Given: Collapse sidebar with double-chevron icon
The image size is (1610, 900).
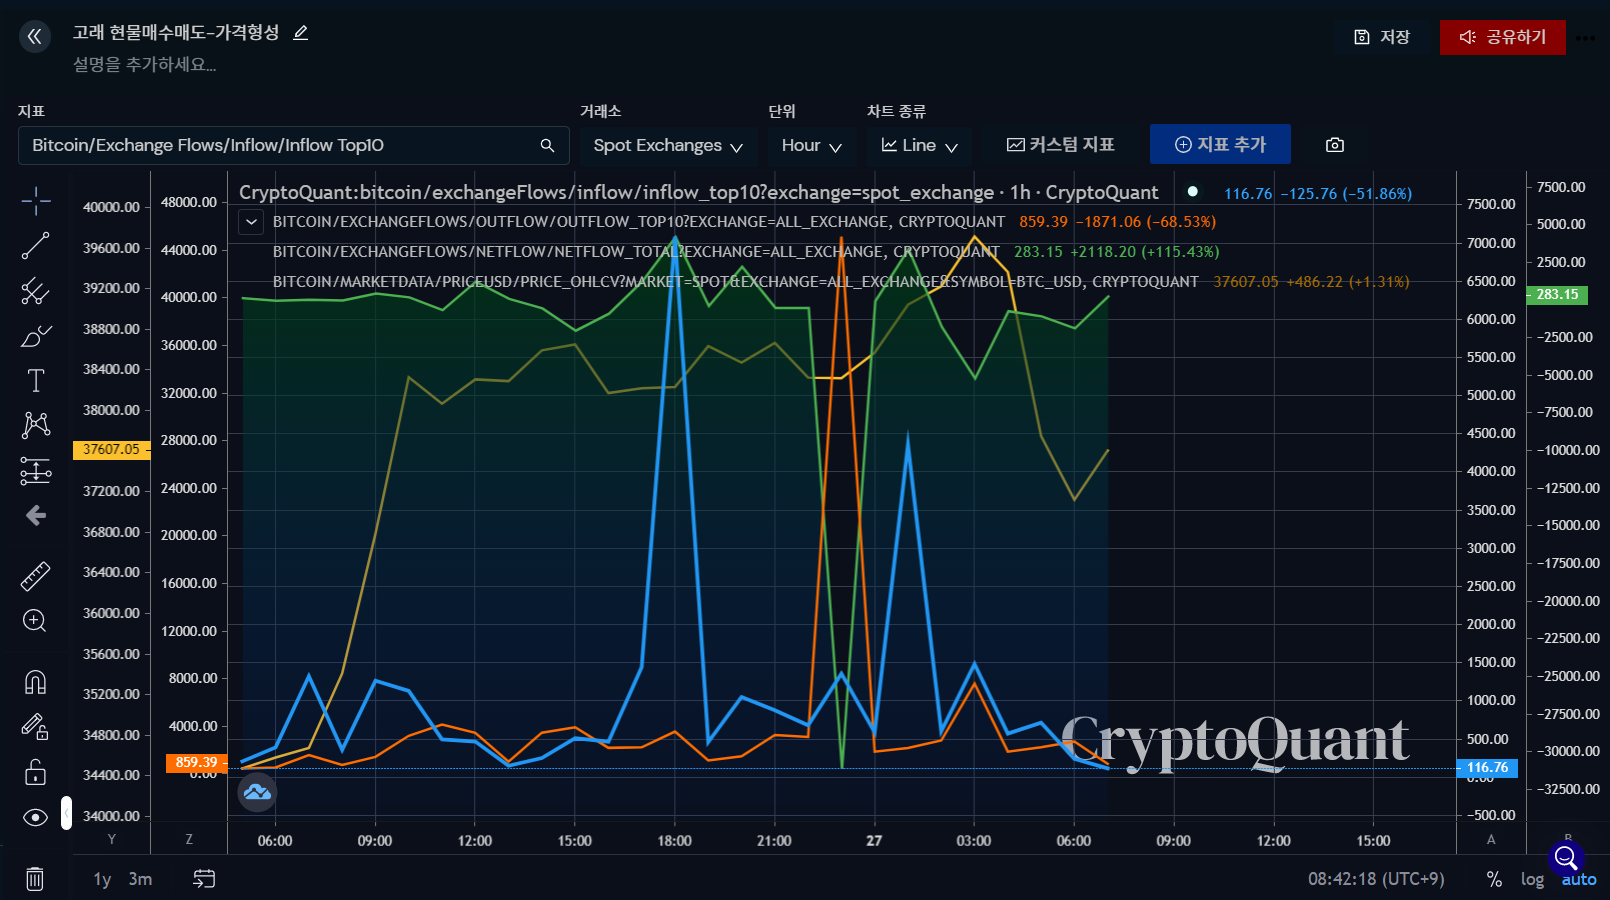Looking at the screenshot, I should click(x=35, y=37).
